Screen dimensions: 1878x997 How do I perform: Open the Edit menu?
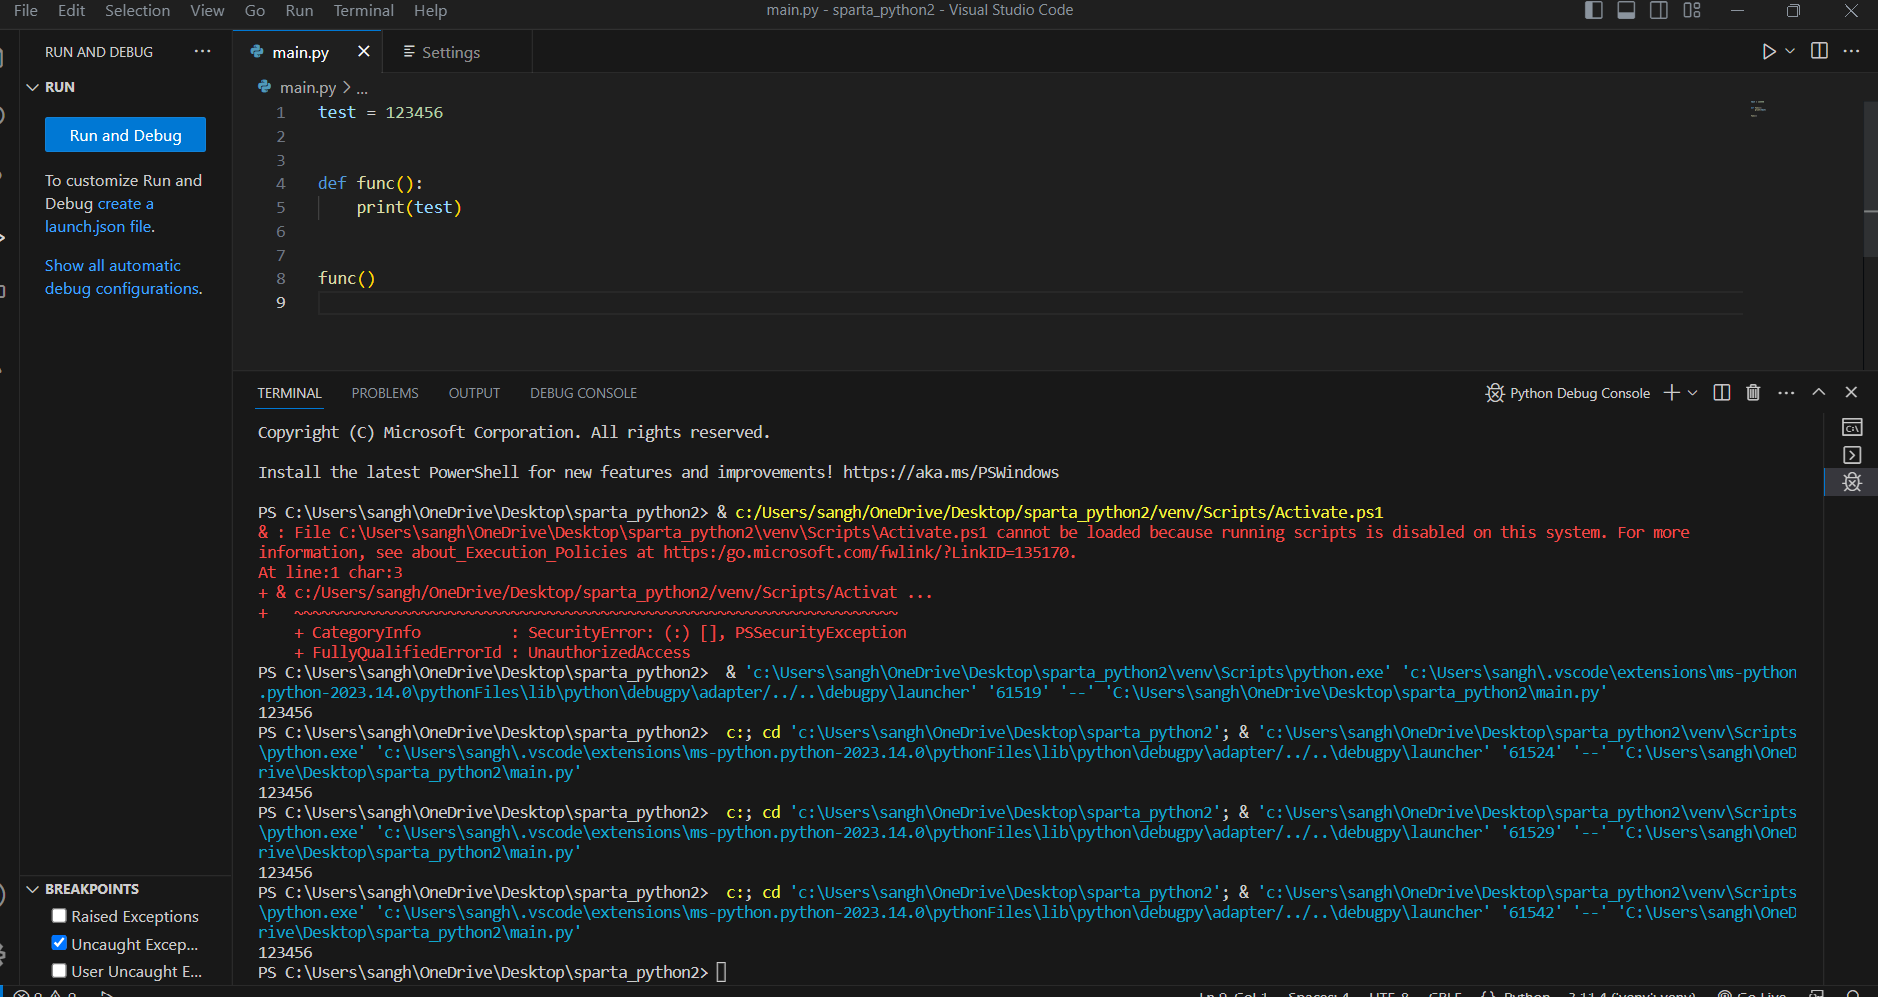click(71, 10)
